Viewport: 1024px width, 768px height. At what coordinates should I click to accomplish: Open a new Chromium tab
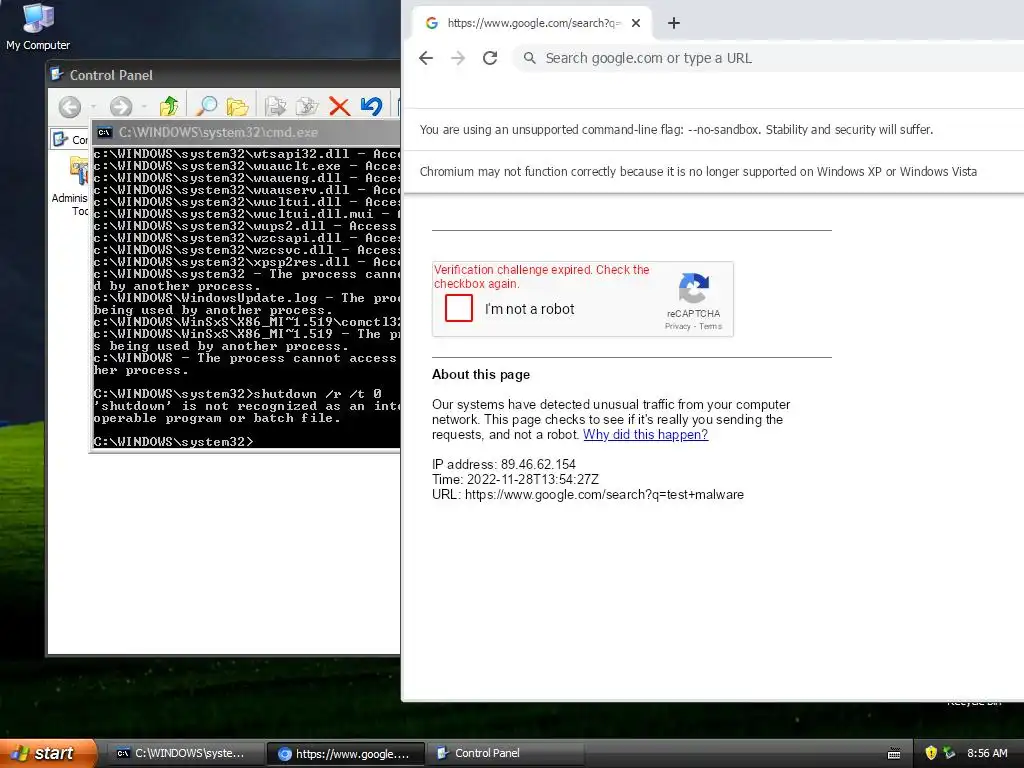coord(674,24)
